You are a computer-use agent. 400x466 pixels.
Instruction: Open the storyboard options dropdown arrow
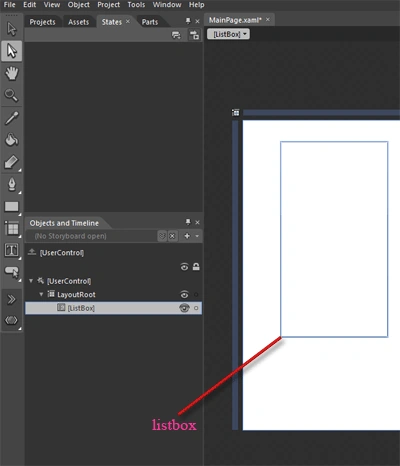pos(197,236)
